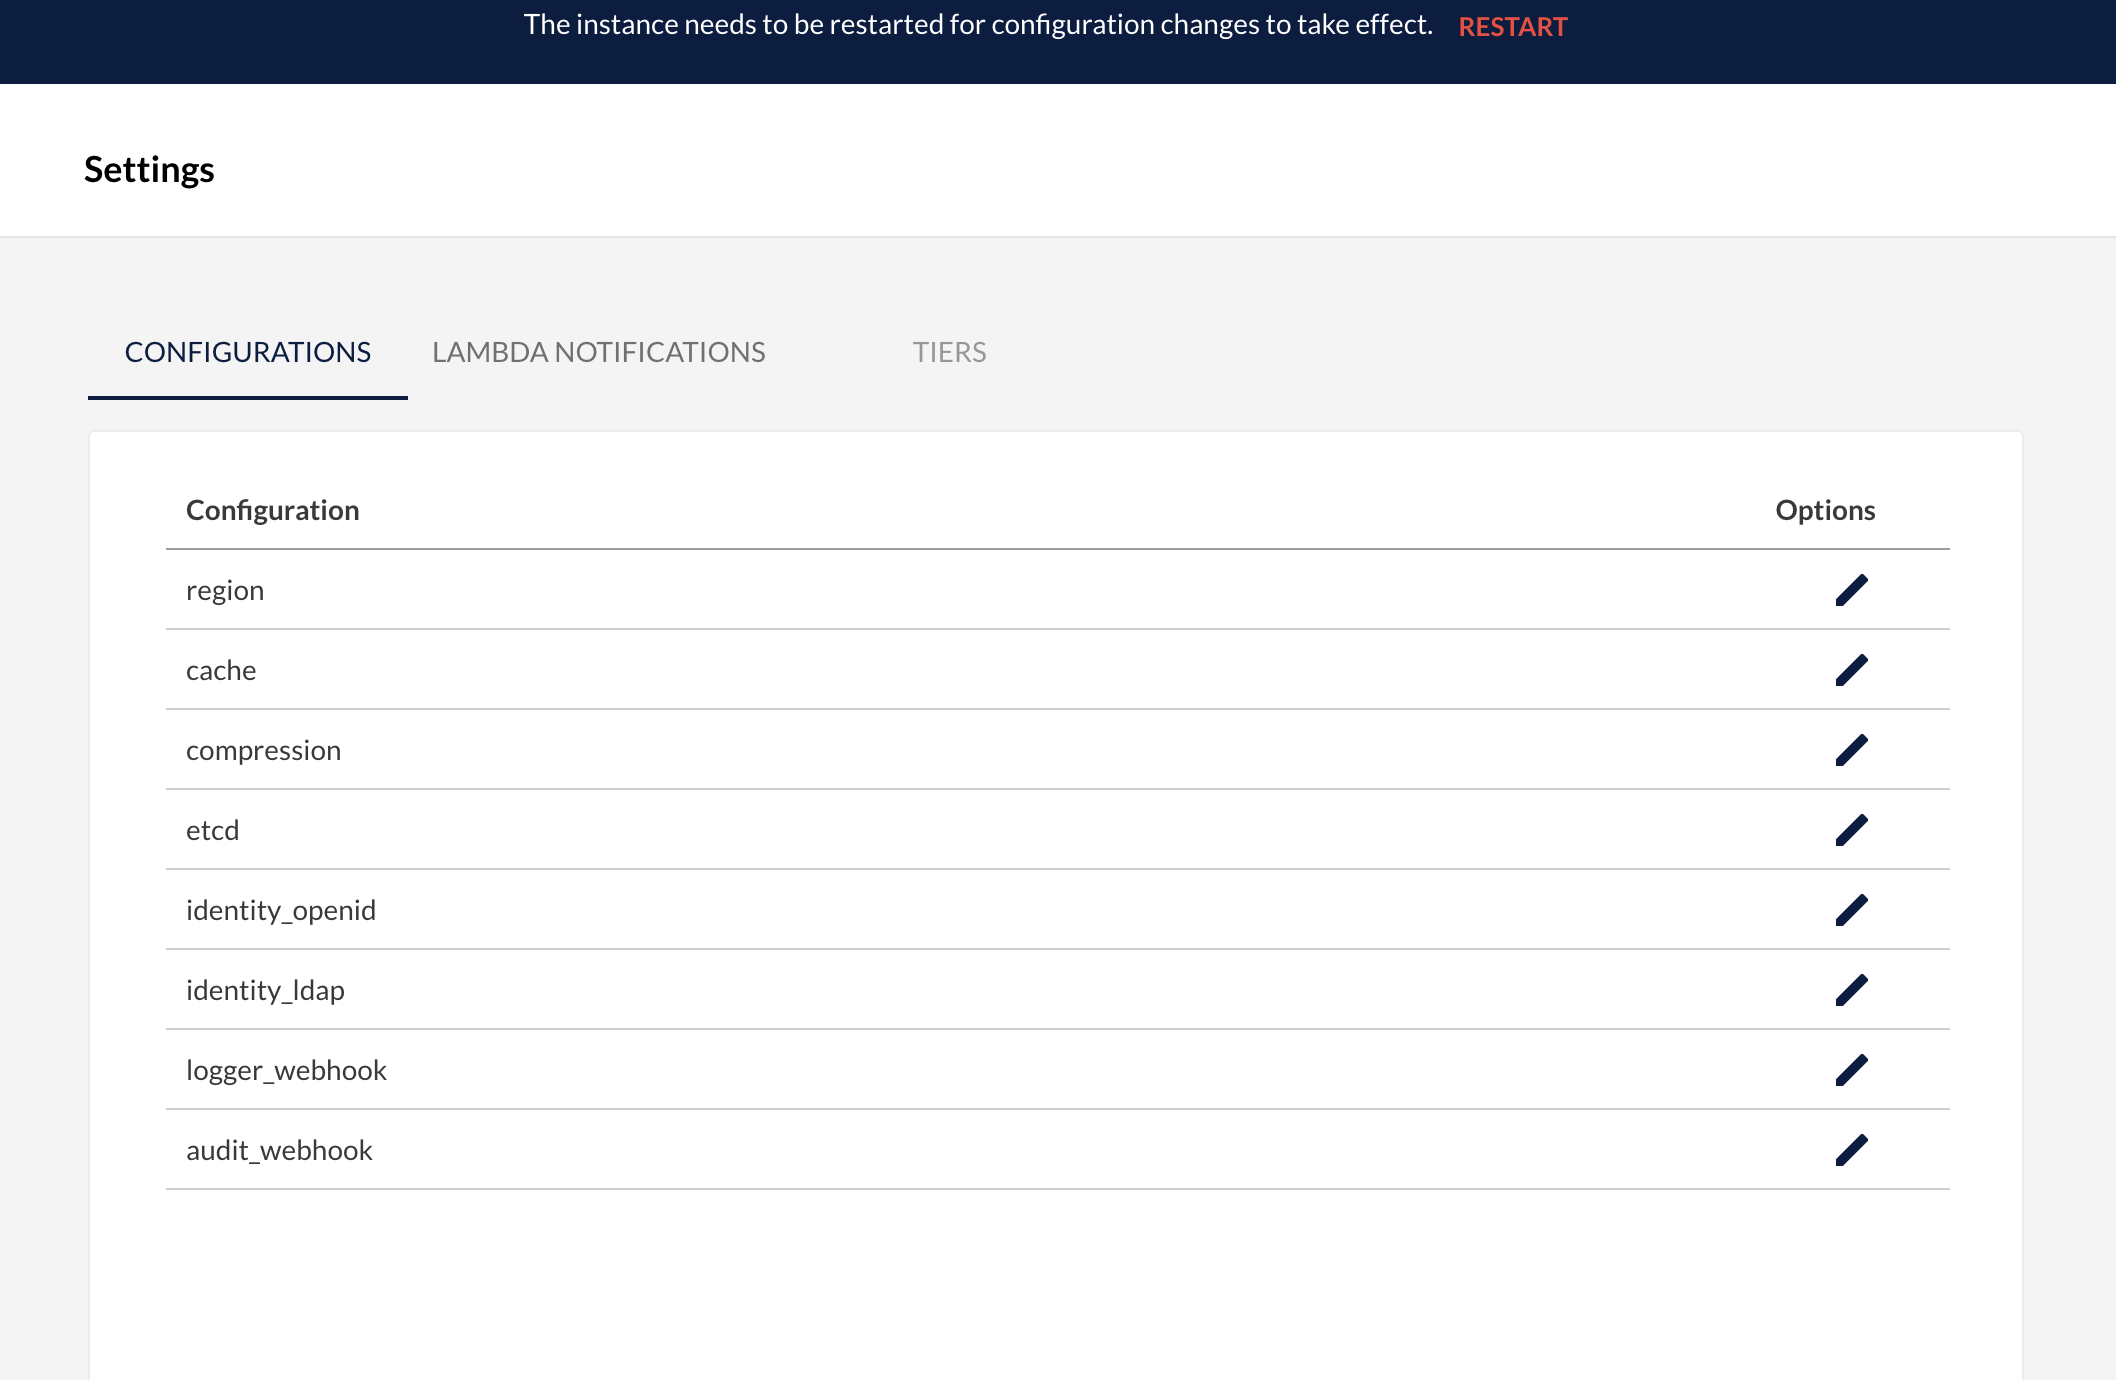Select the audit_webhook configuration row
Viewport: 2116px width, 1380px height.
[x=279, y=1150]
